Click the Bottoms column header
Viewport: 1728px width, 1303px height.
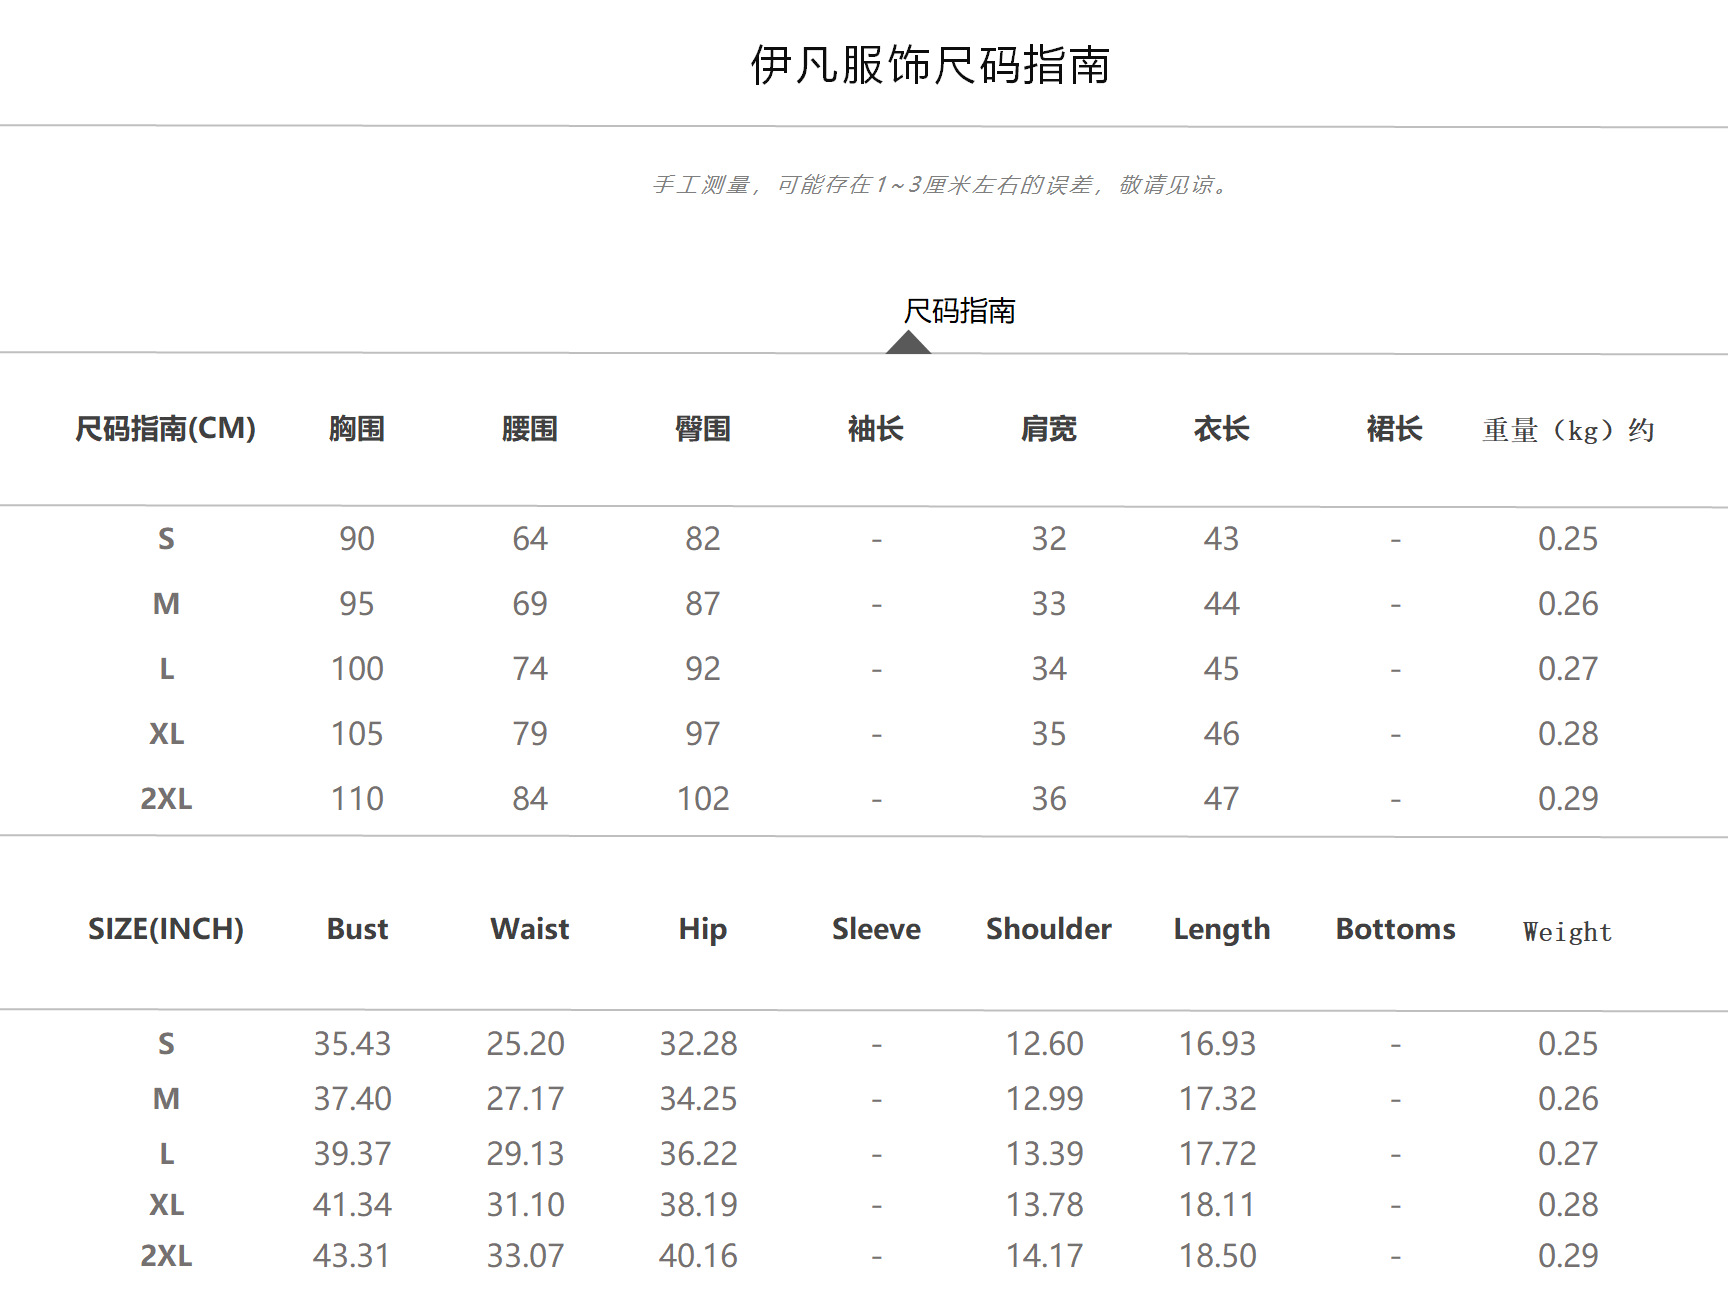[x=1395, y=929]
